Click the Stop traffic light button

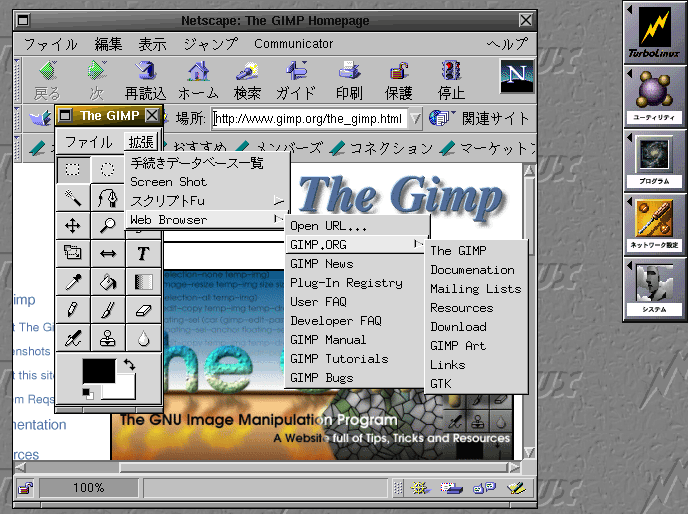point(451,81)
